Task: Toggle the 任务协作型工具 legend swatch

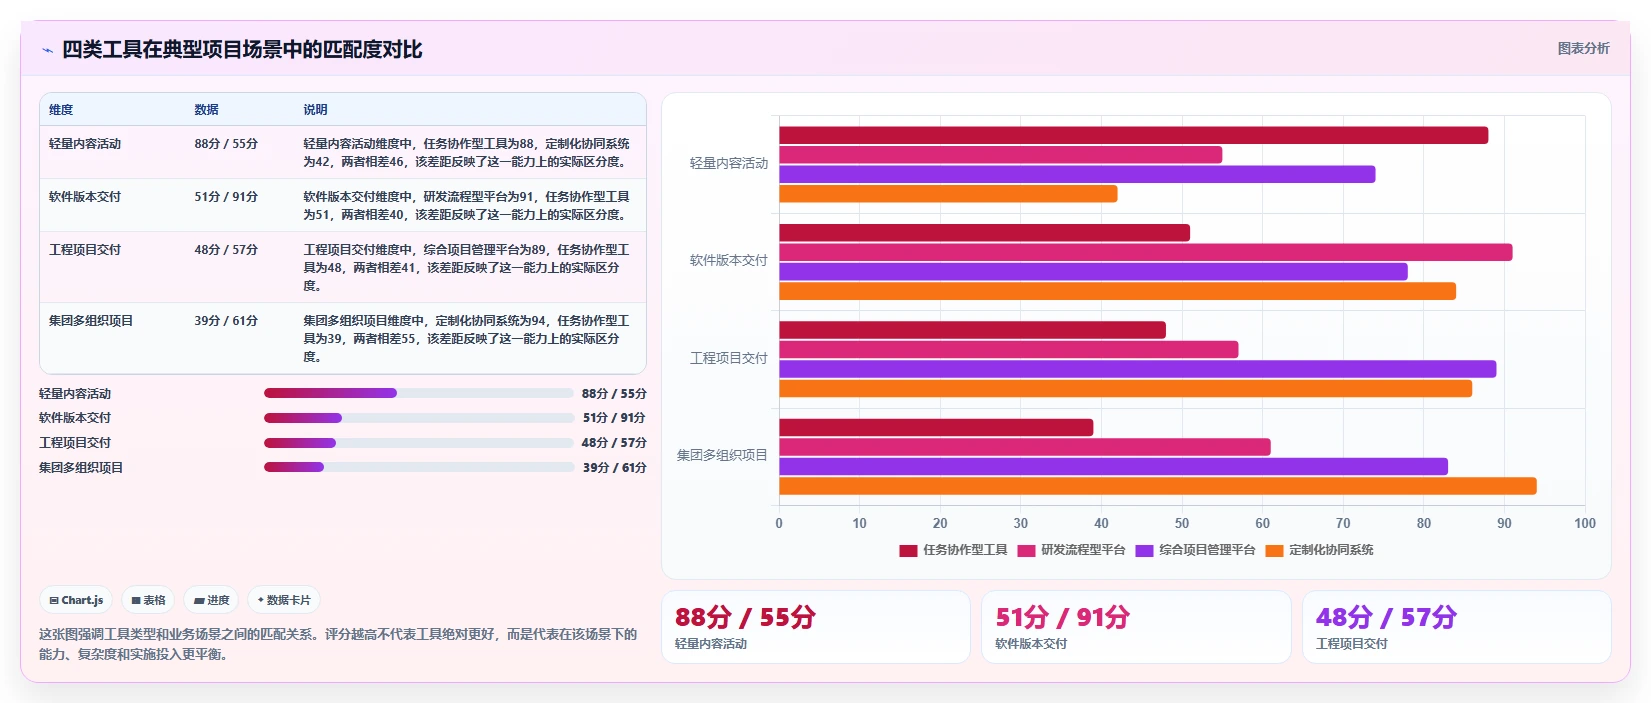Action: point(908,550)
